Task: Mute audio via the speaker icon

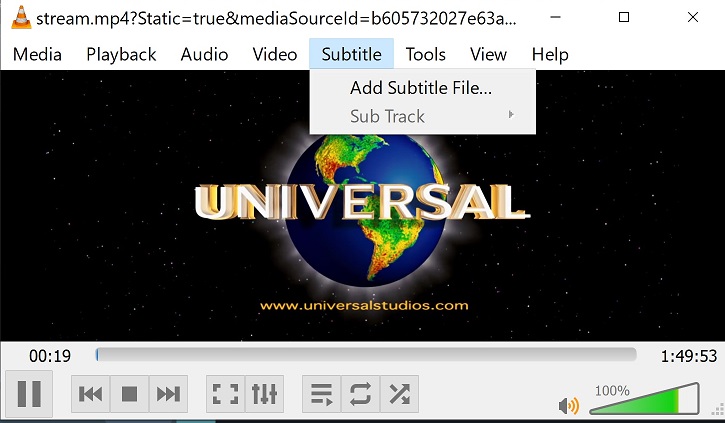Action: (x=568, y=405)
